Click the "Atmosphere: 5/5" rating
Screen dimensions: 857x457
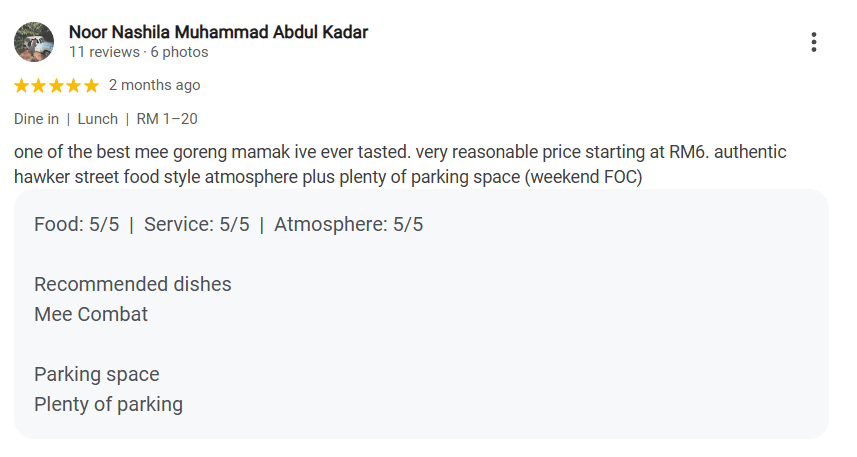pos(348,224)
